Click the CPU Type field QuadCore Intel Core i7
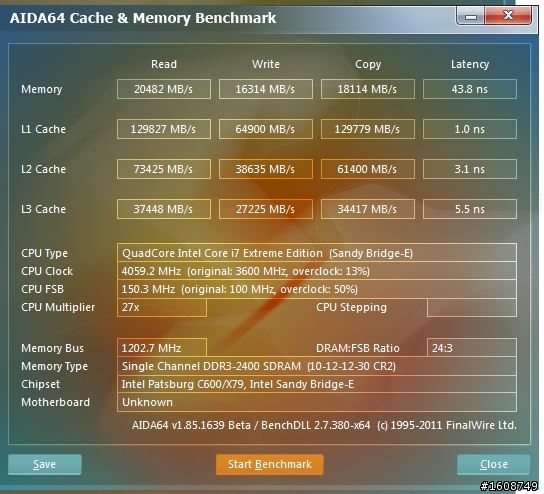Viewport: 544px width, 494px height. (317, 253)
